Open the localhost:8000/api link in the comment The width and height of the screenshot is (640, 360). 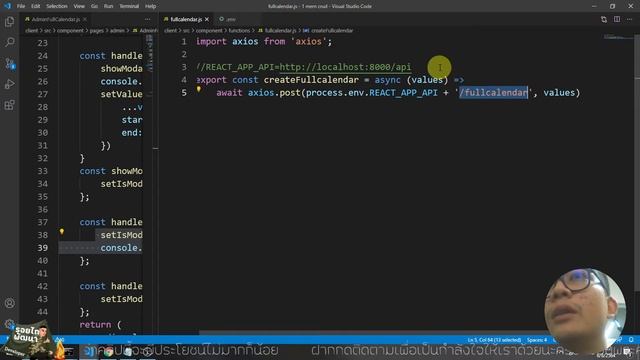click(345, 67)
